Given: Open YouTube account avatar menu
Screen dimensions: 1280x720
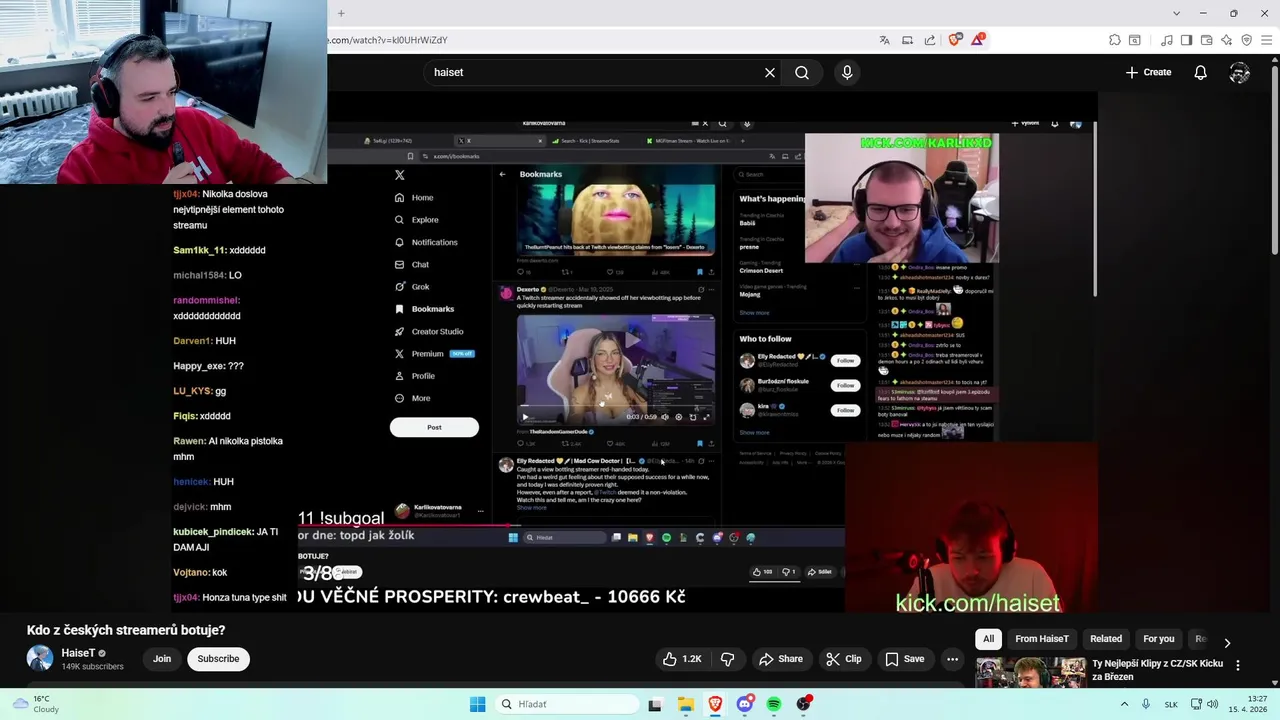Looking at the screenshot, I should pos(1240,72).
